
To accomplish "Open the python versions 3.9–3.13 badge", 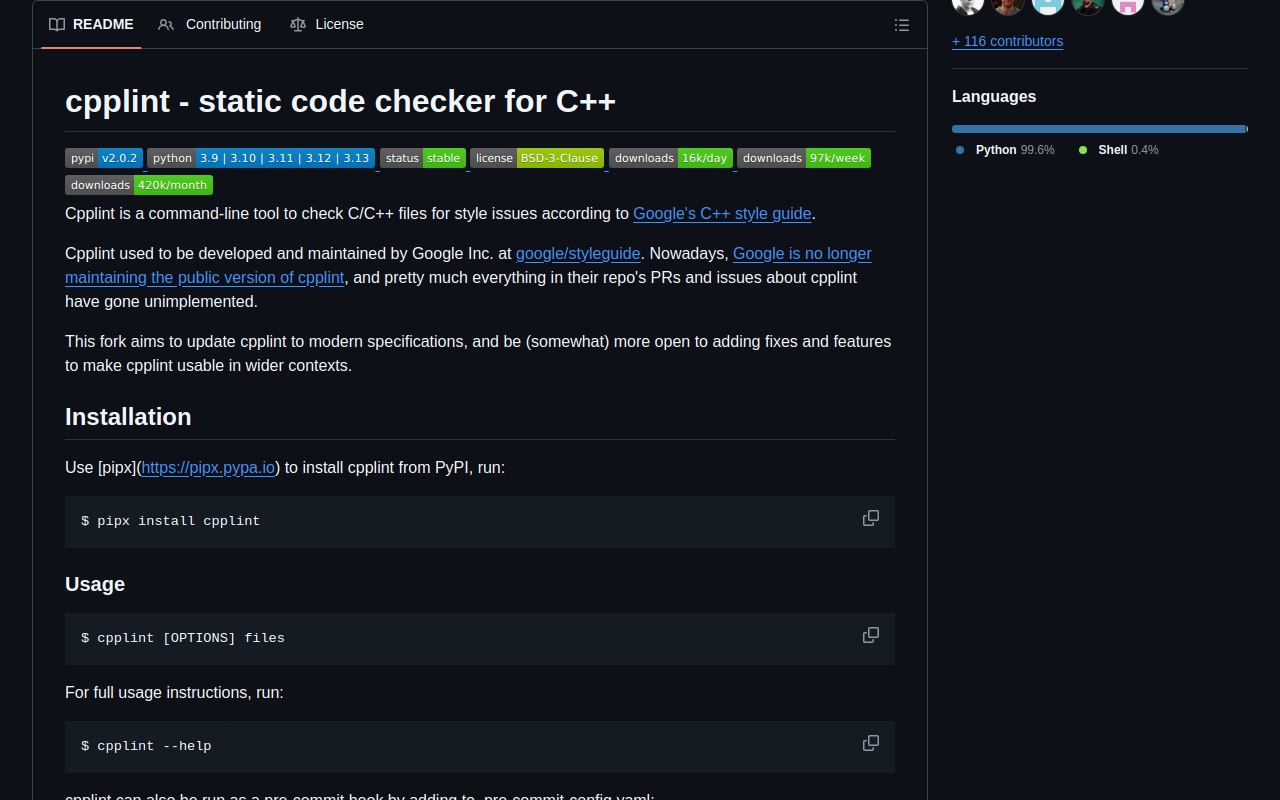I will tap(261, 158).
